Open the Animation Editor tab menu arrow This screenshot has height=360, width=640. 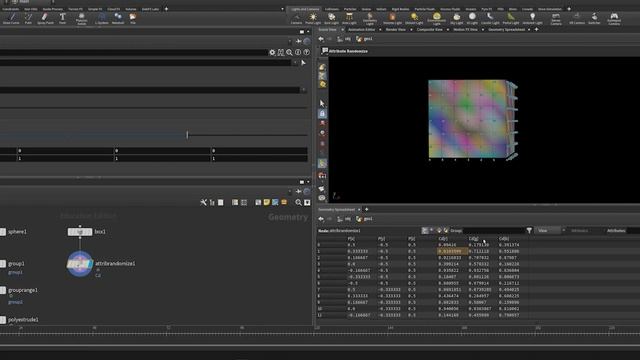tap(380, 30)
